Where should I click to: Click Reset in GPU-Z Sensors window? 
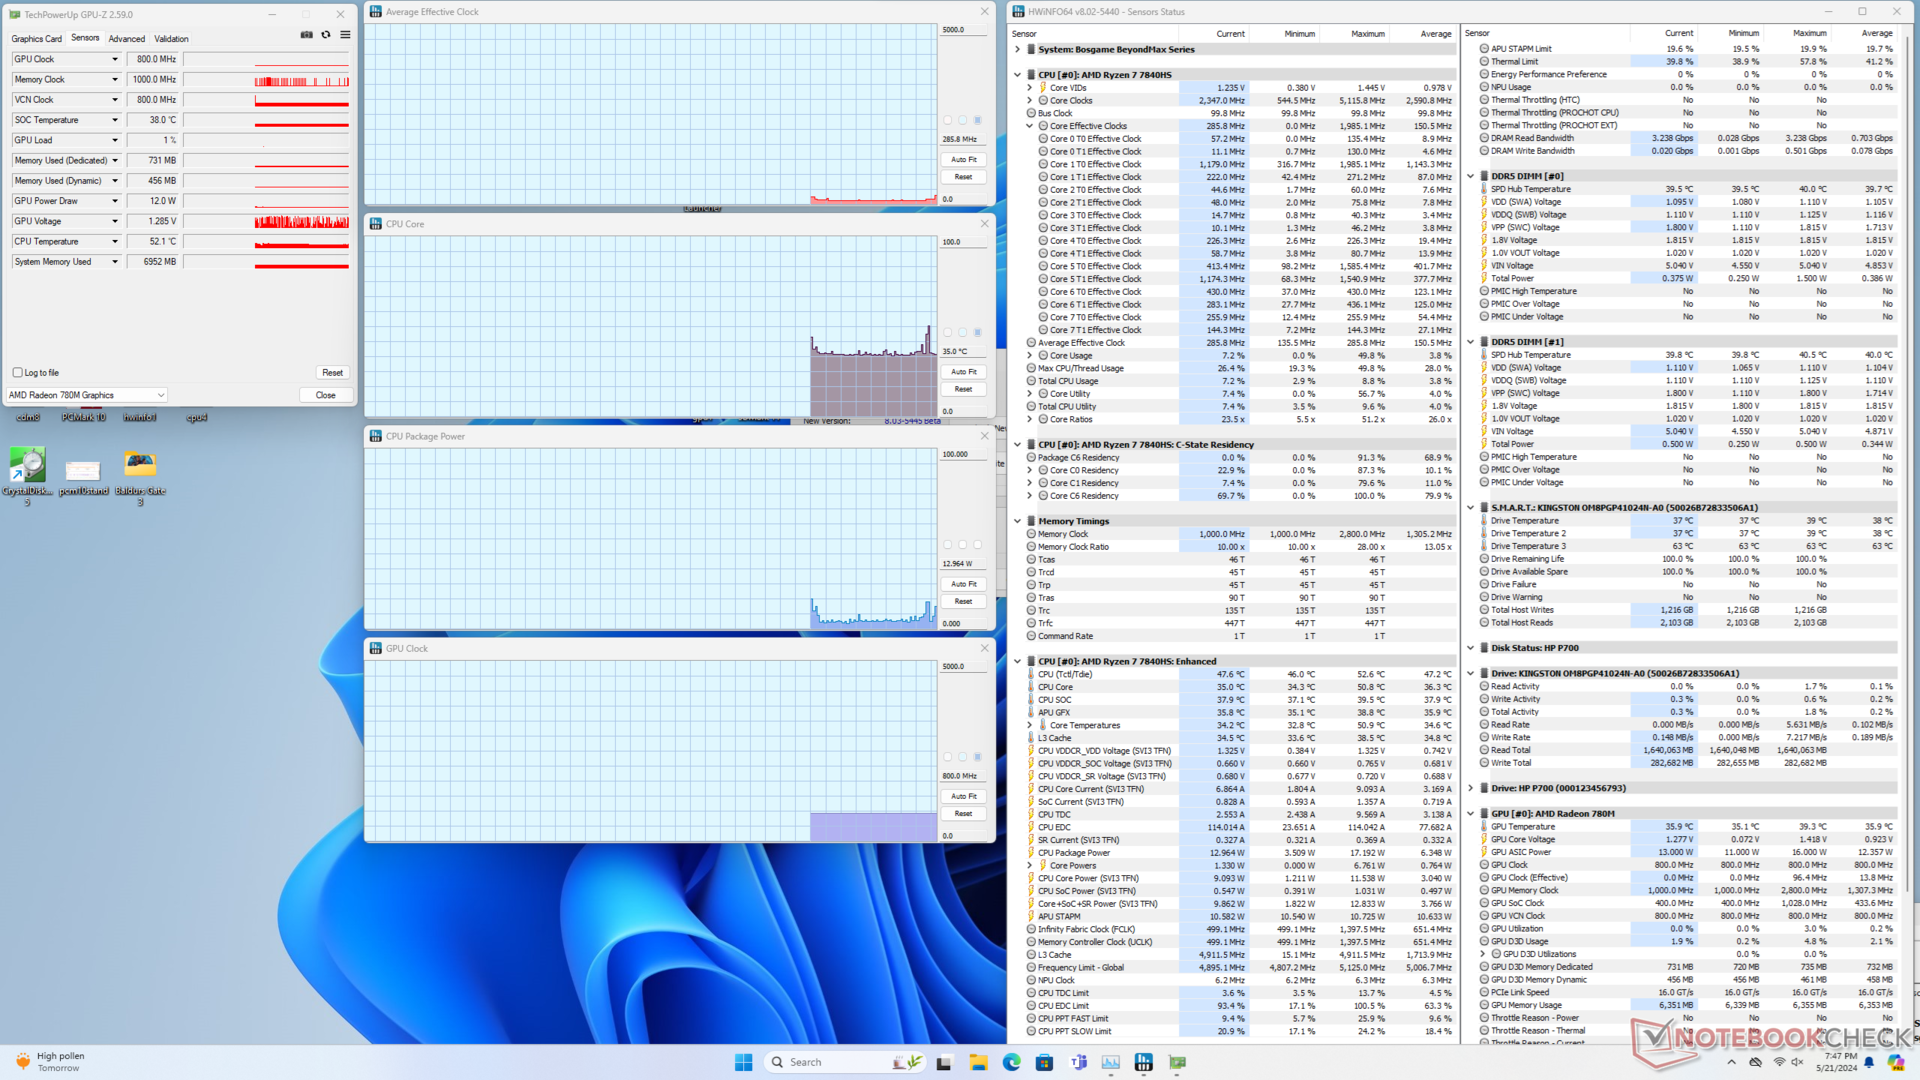tap(332, 372)
